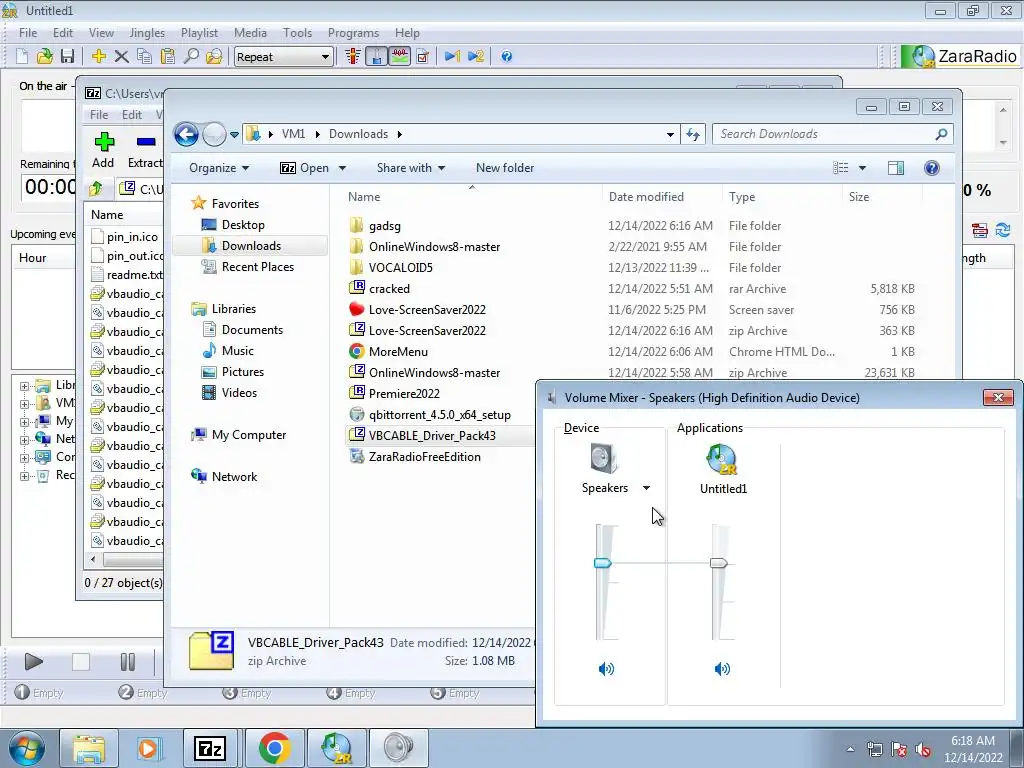1024x768 pixels.
Task: Click the New folder button
Action: coord(505,168)
